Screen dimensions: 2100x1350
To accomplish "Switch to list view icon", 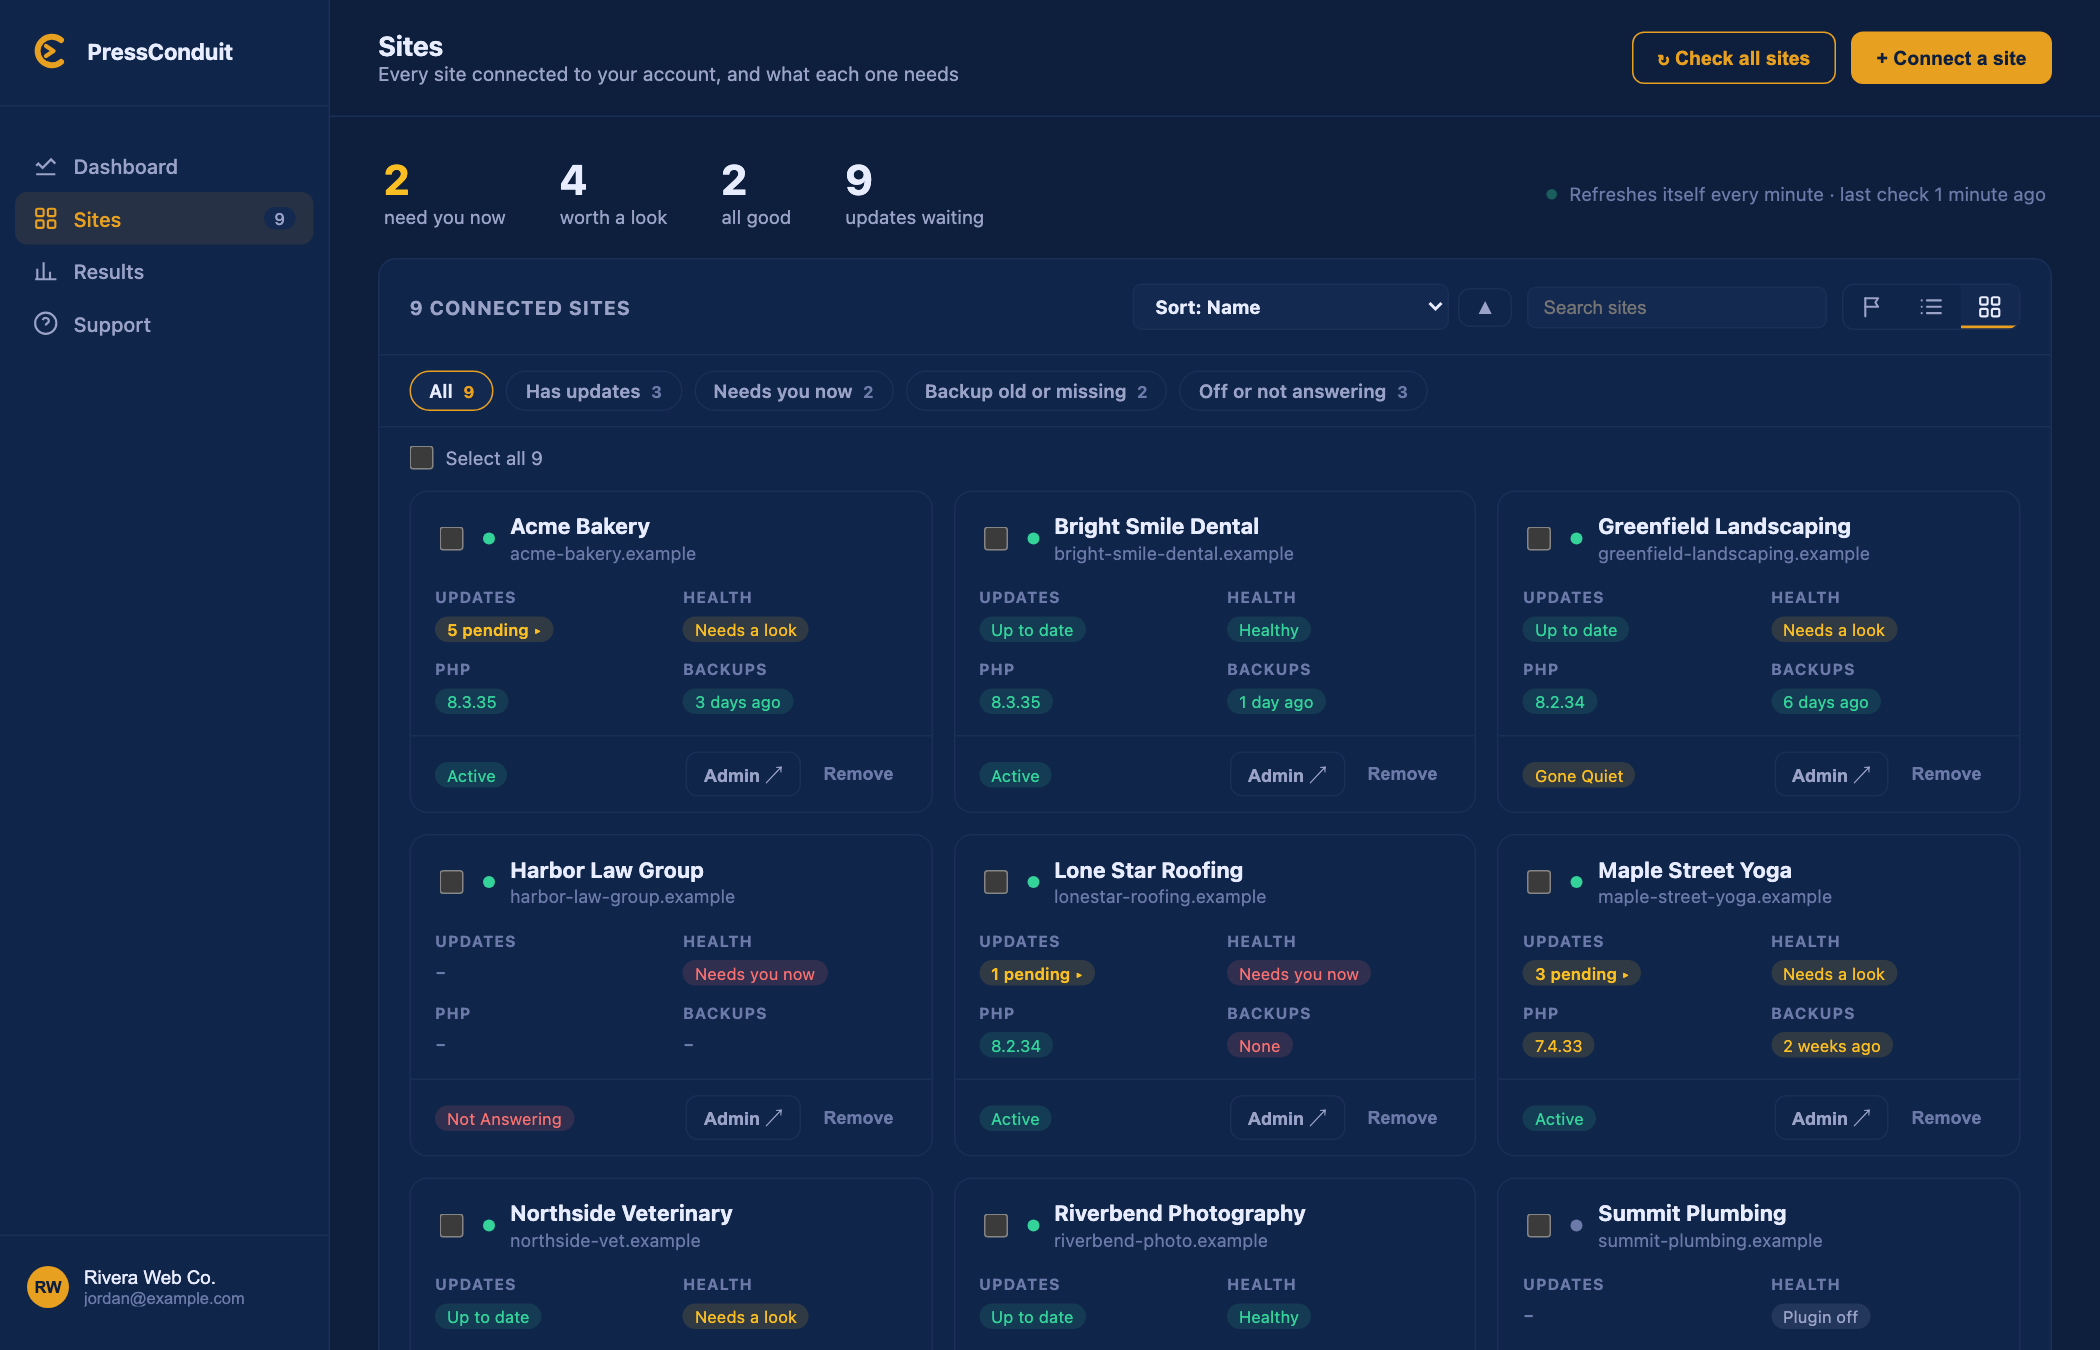I will (x=1931, y=307).
